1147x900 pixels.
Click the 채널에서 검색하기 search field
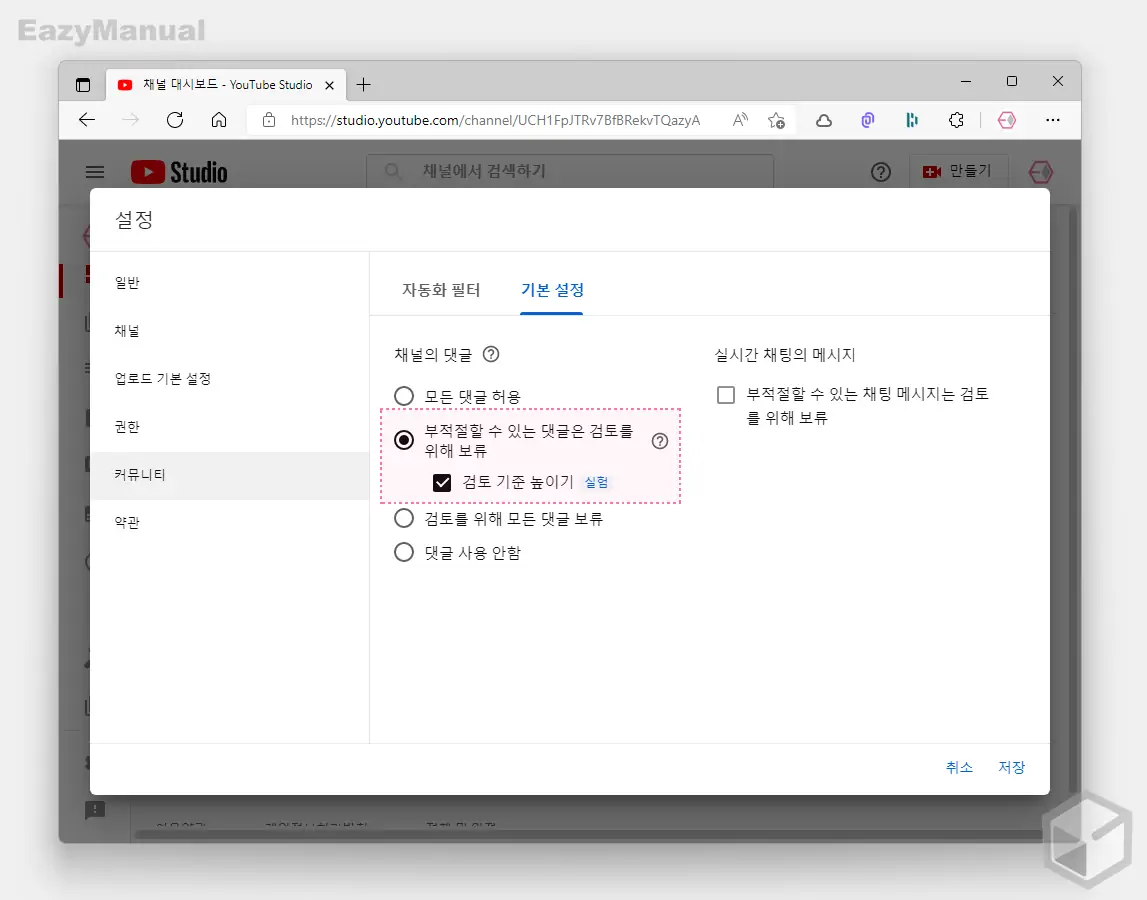pos(570,171)
